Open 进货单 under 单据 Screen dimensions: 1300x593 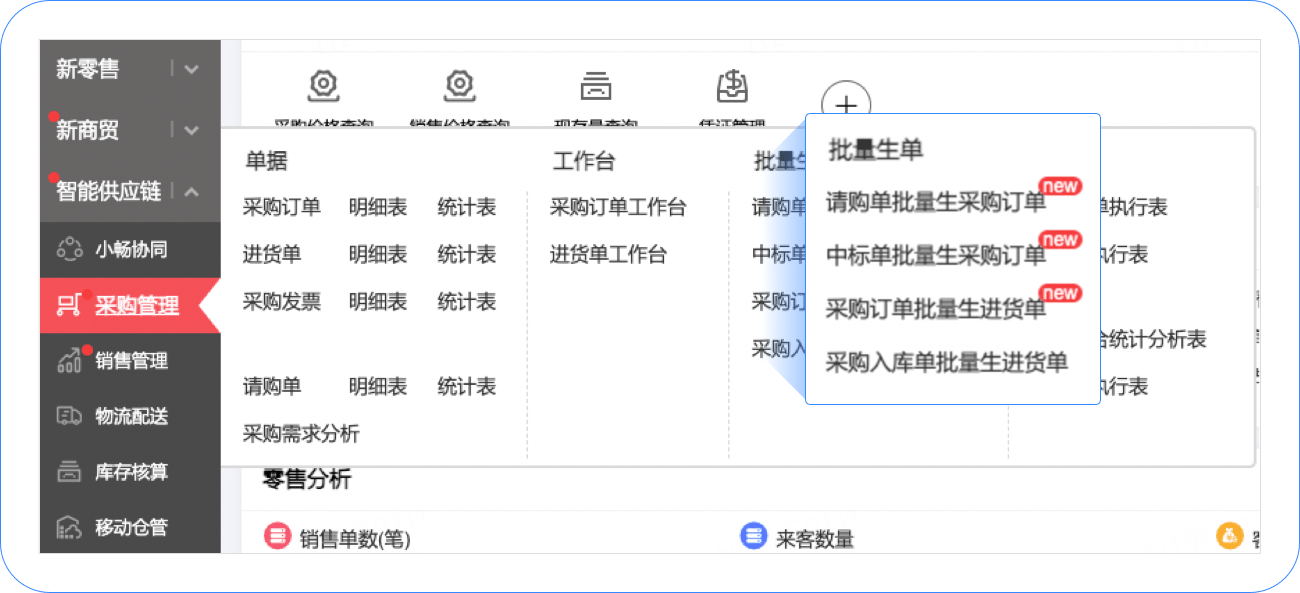coord(272,254)
